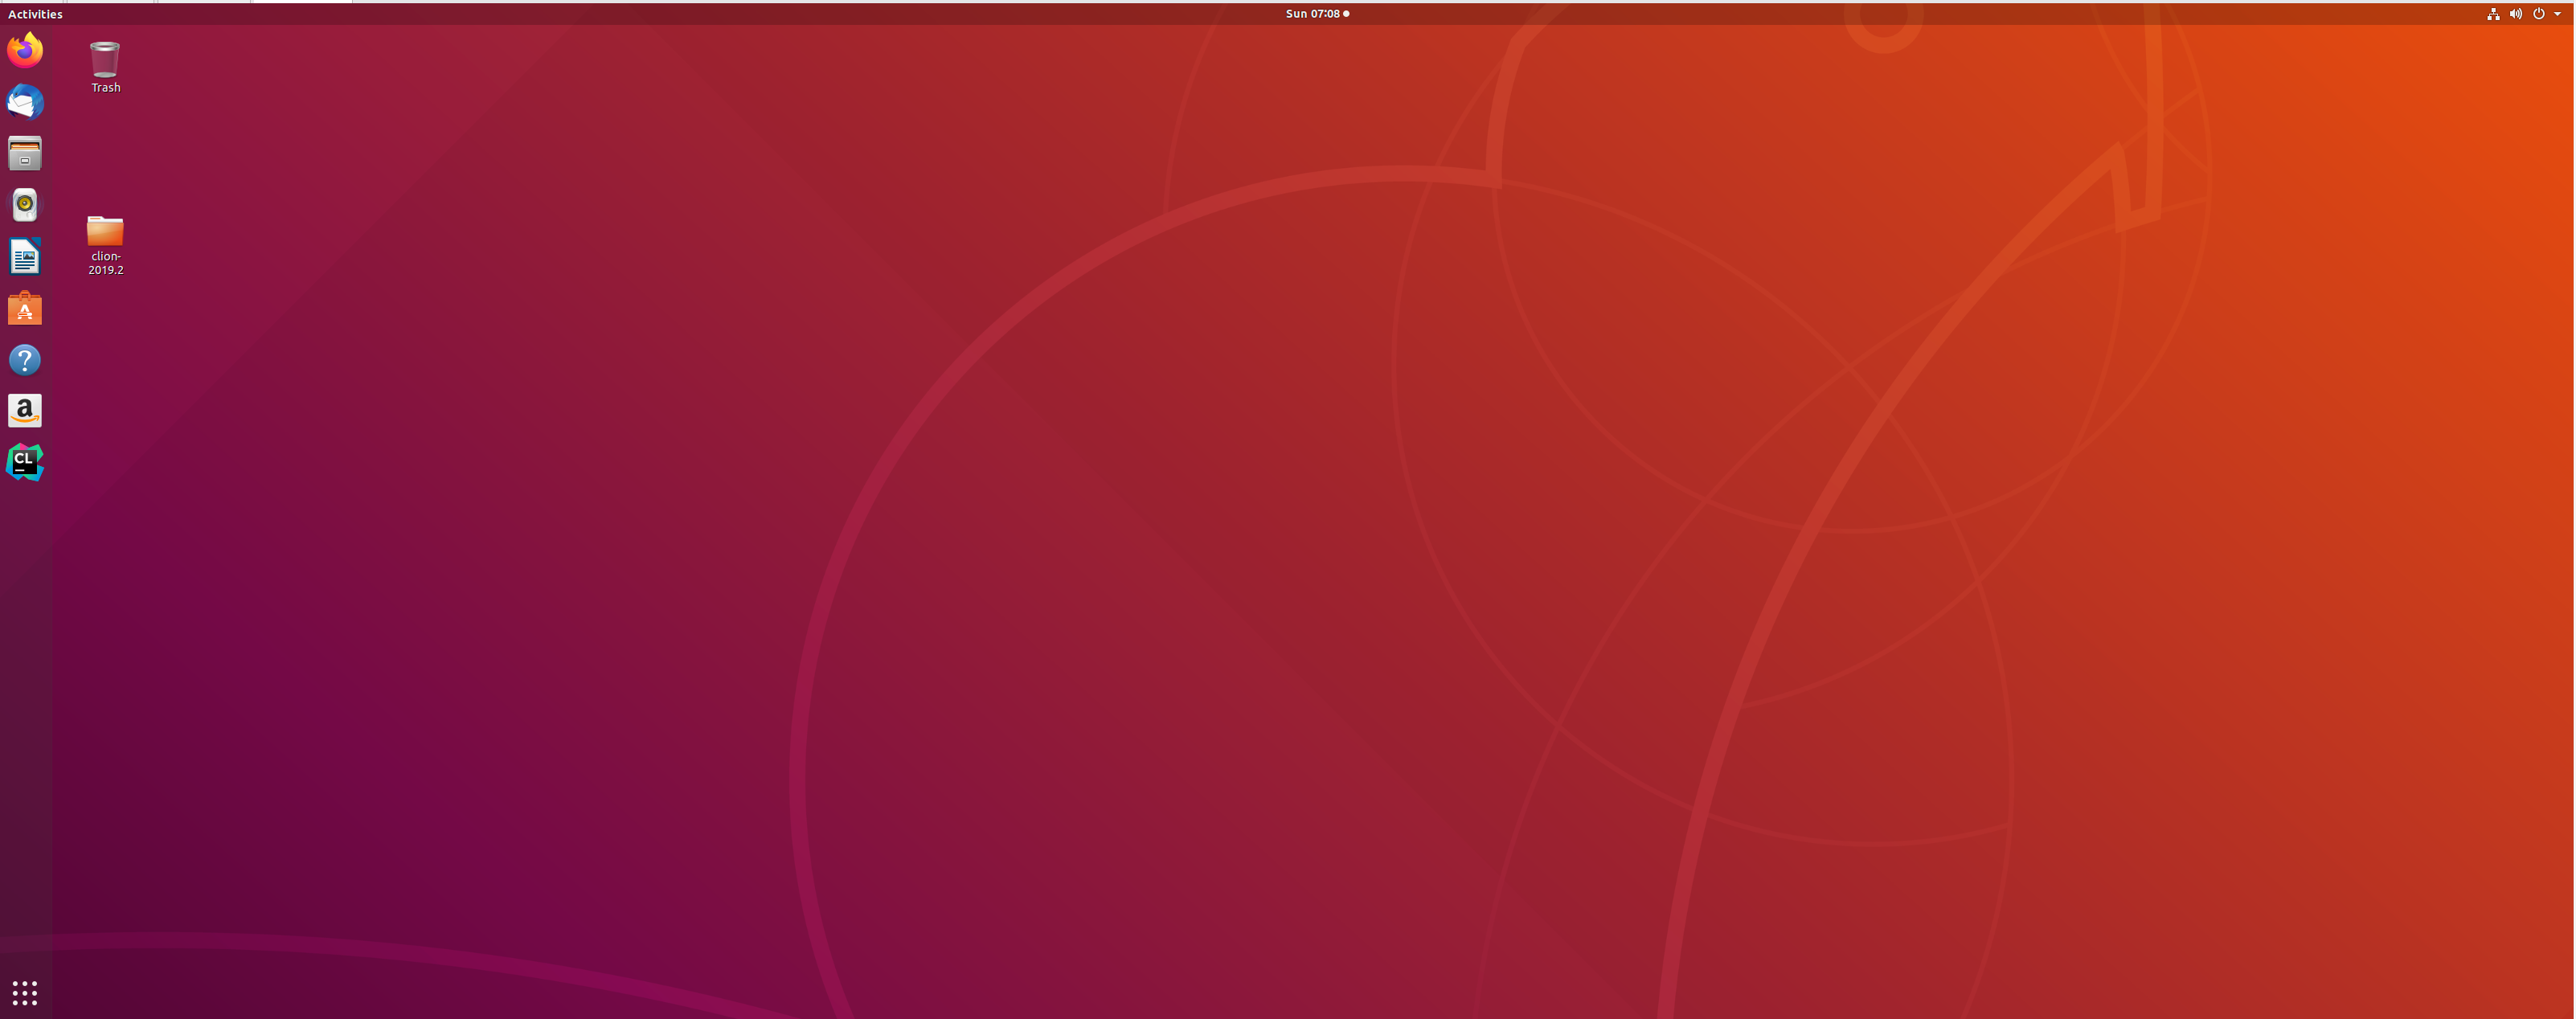Open the Amazon shortcut

pyautogui.click(x=25, y=410)
